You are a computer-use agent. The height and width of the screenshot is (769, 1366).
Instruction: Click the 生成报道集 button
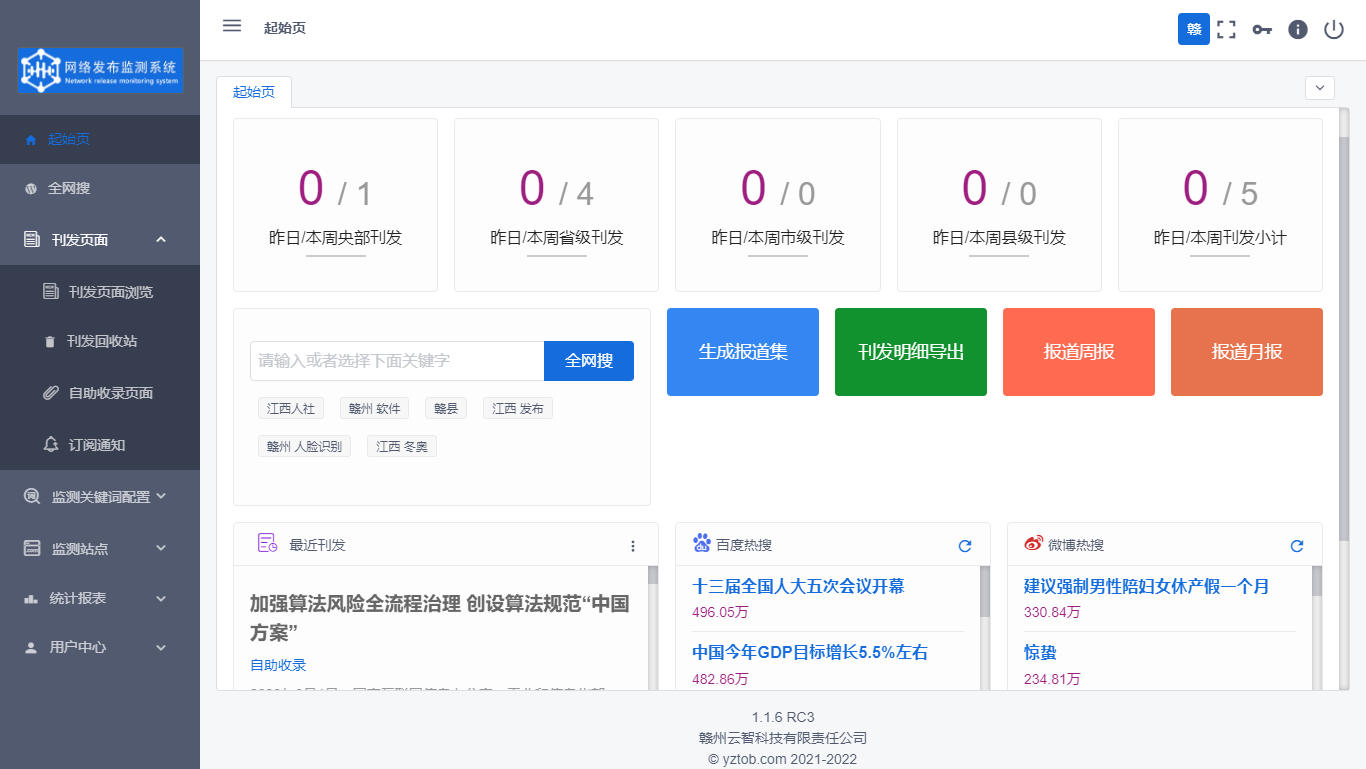[743, 352]
